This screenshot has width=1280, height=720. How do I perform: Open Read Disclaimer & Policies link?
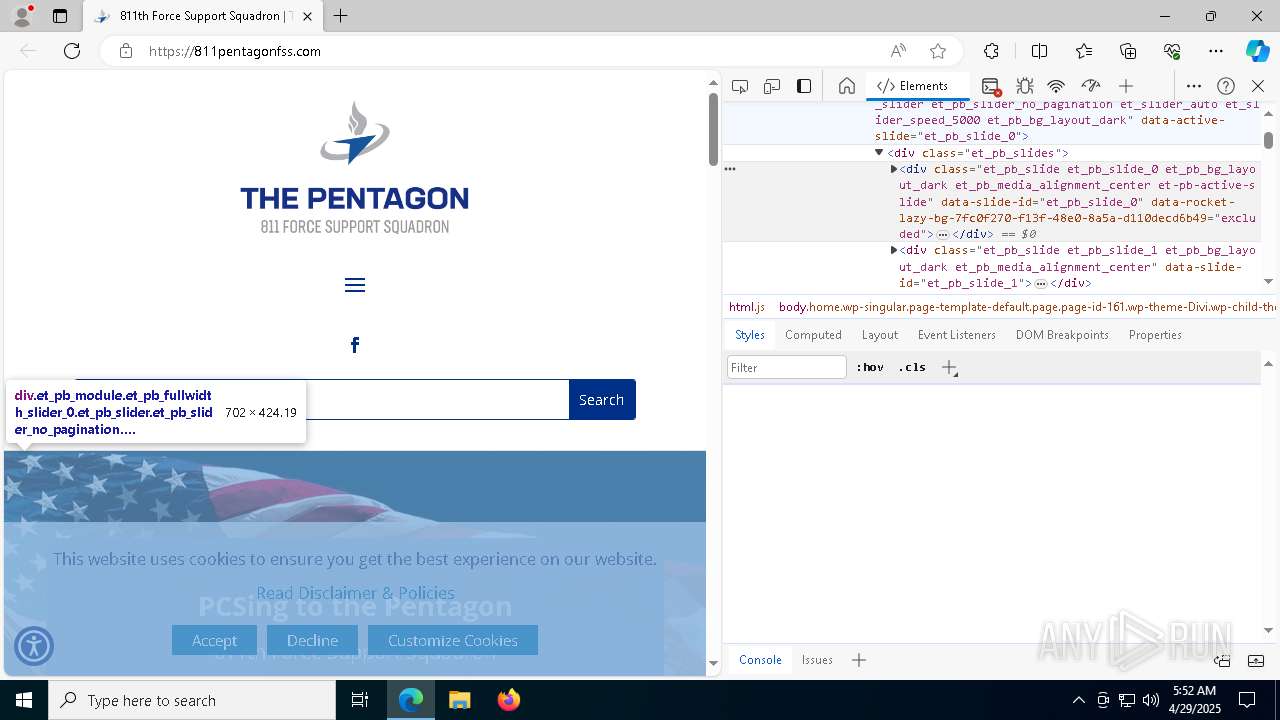[355, 593]
